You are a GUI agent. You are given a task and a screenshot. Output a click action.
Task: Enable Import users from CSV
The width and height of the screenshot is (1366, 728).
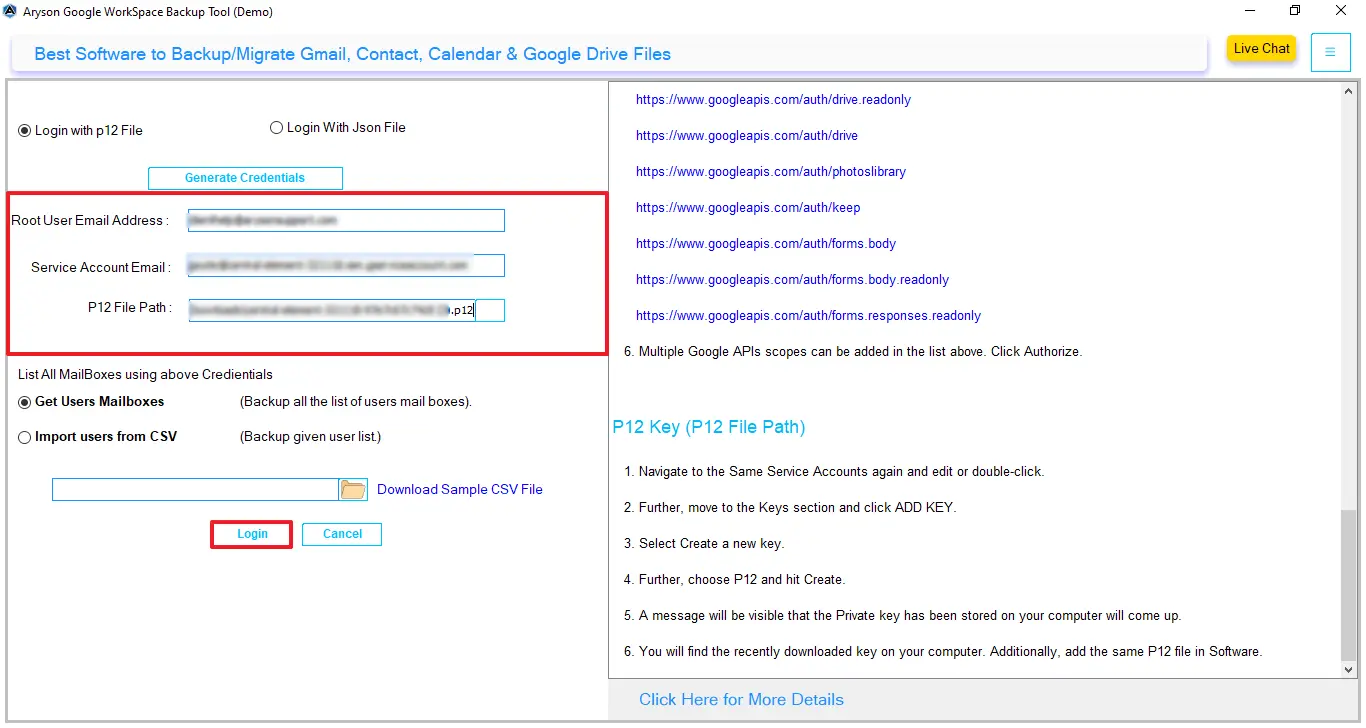pyautogui.click(x=24, y=436)
